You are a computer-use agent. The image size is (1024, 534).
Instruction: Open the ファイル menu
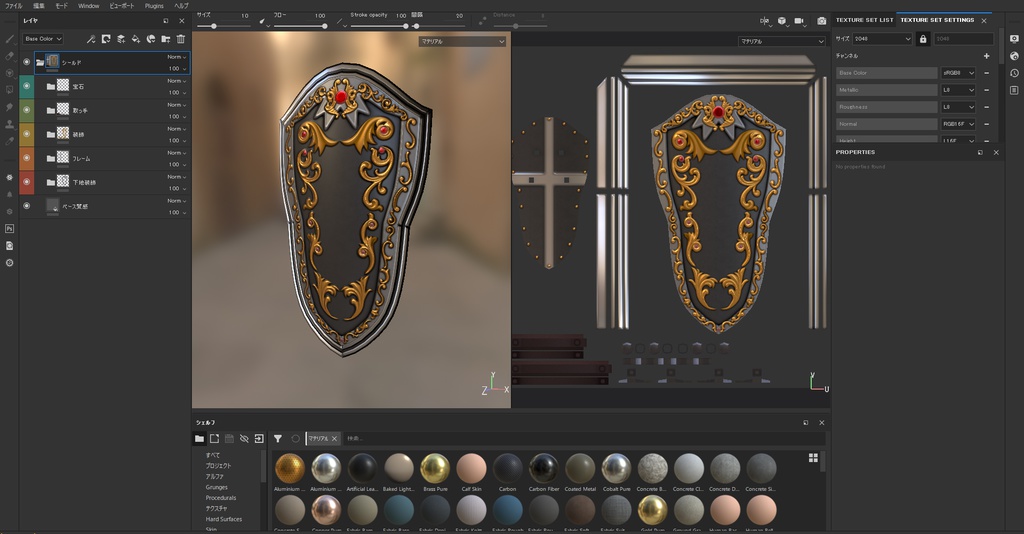coord(14,6)
